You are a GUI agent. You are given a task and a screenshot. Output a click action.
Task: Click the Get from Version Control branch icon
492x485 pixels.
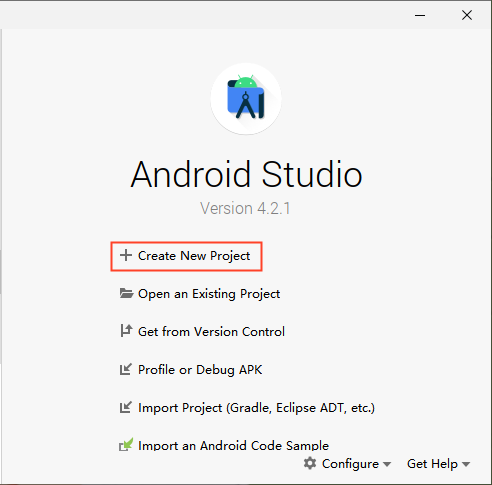126,331
